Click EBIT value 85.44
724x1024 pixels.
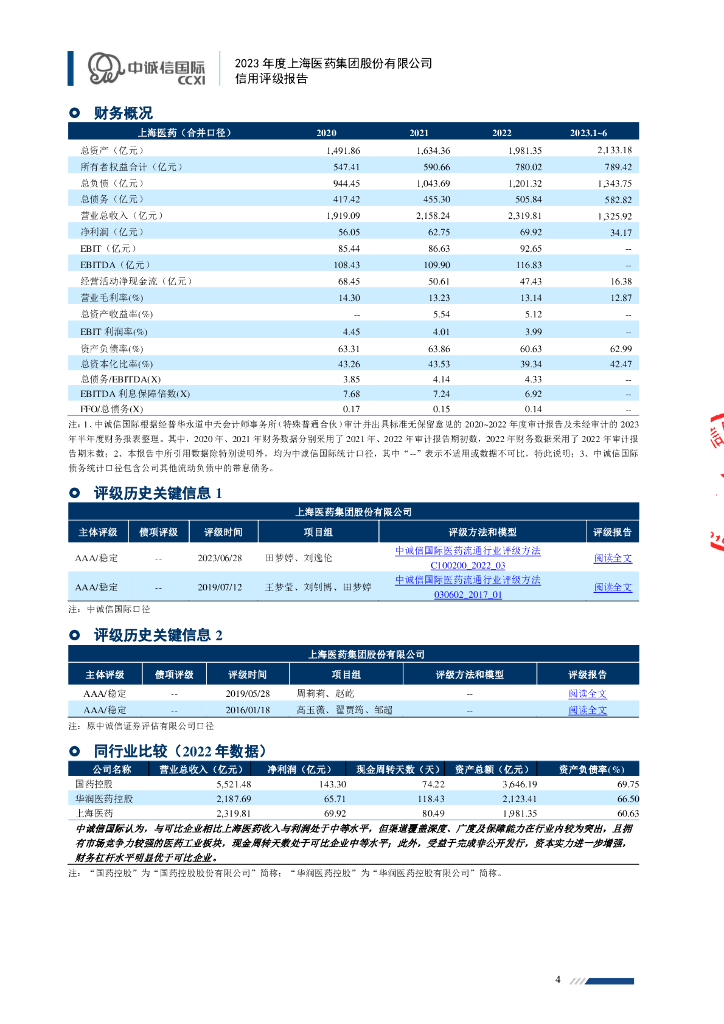[x=349, y=249]
